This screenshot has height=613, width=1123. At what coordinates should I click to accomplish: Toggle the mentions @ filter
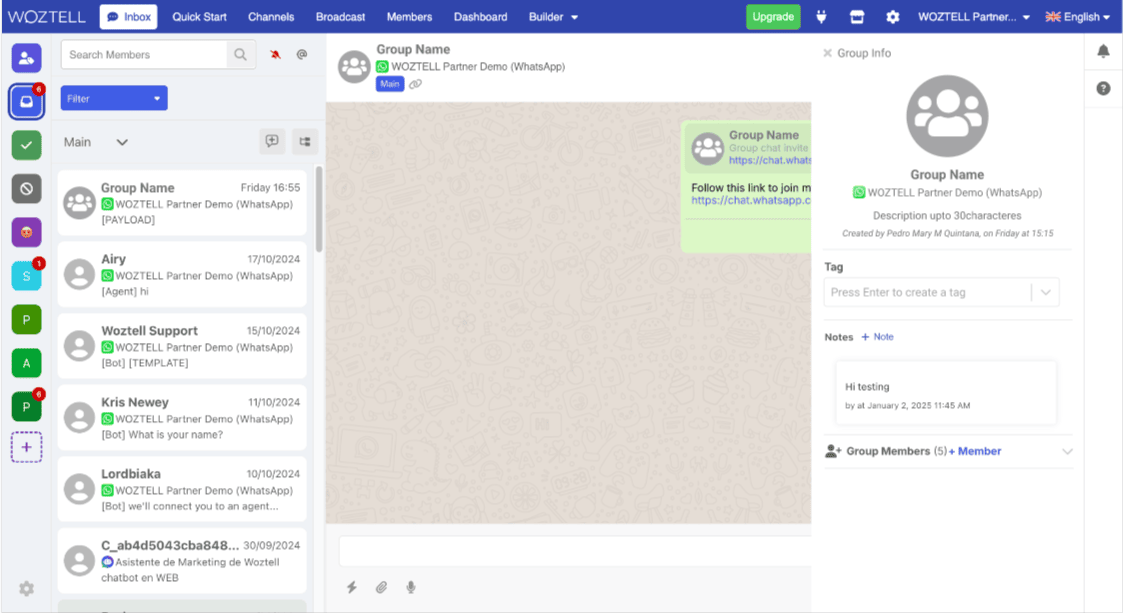point(302,55)
